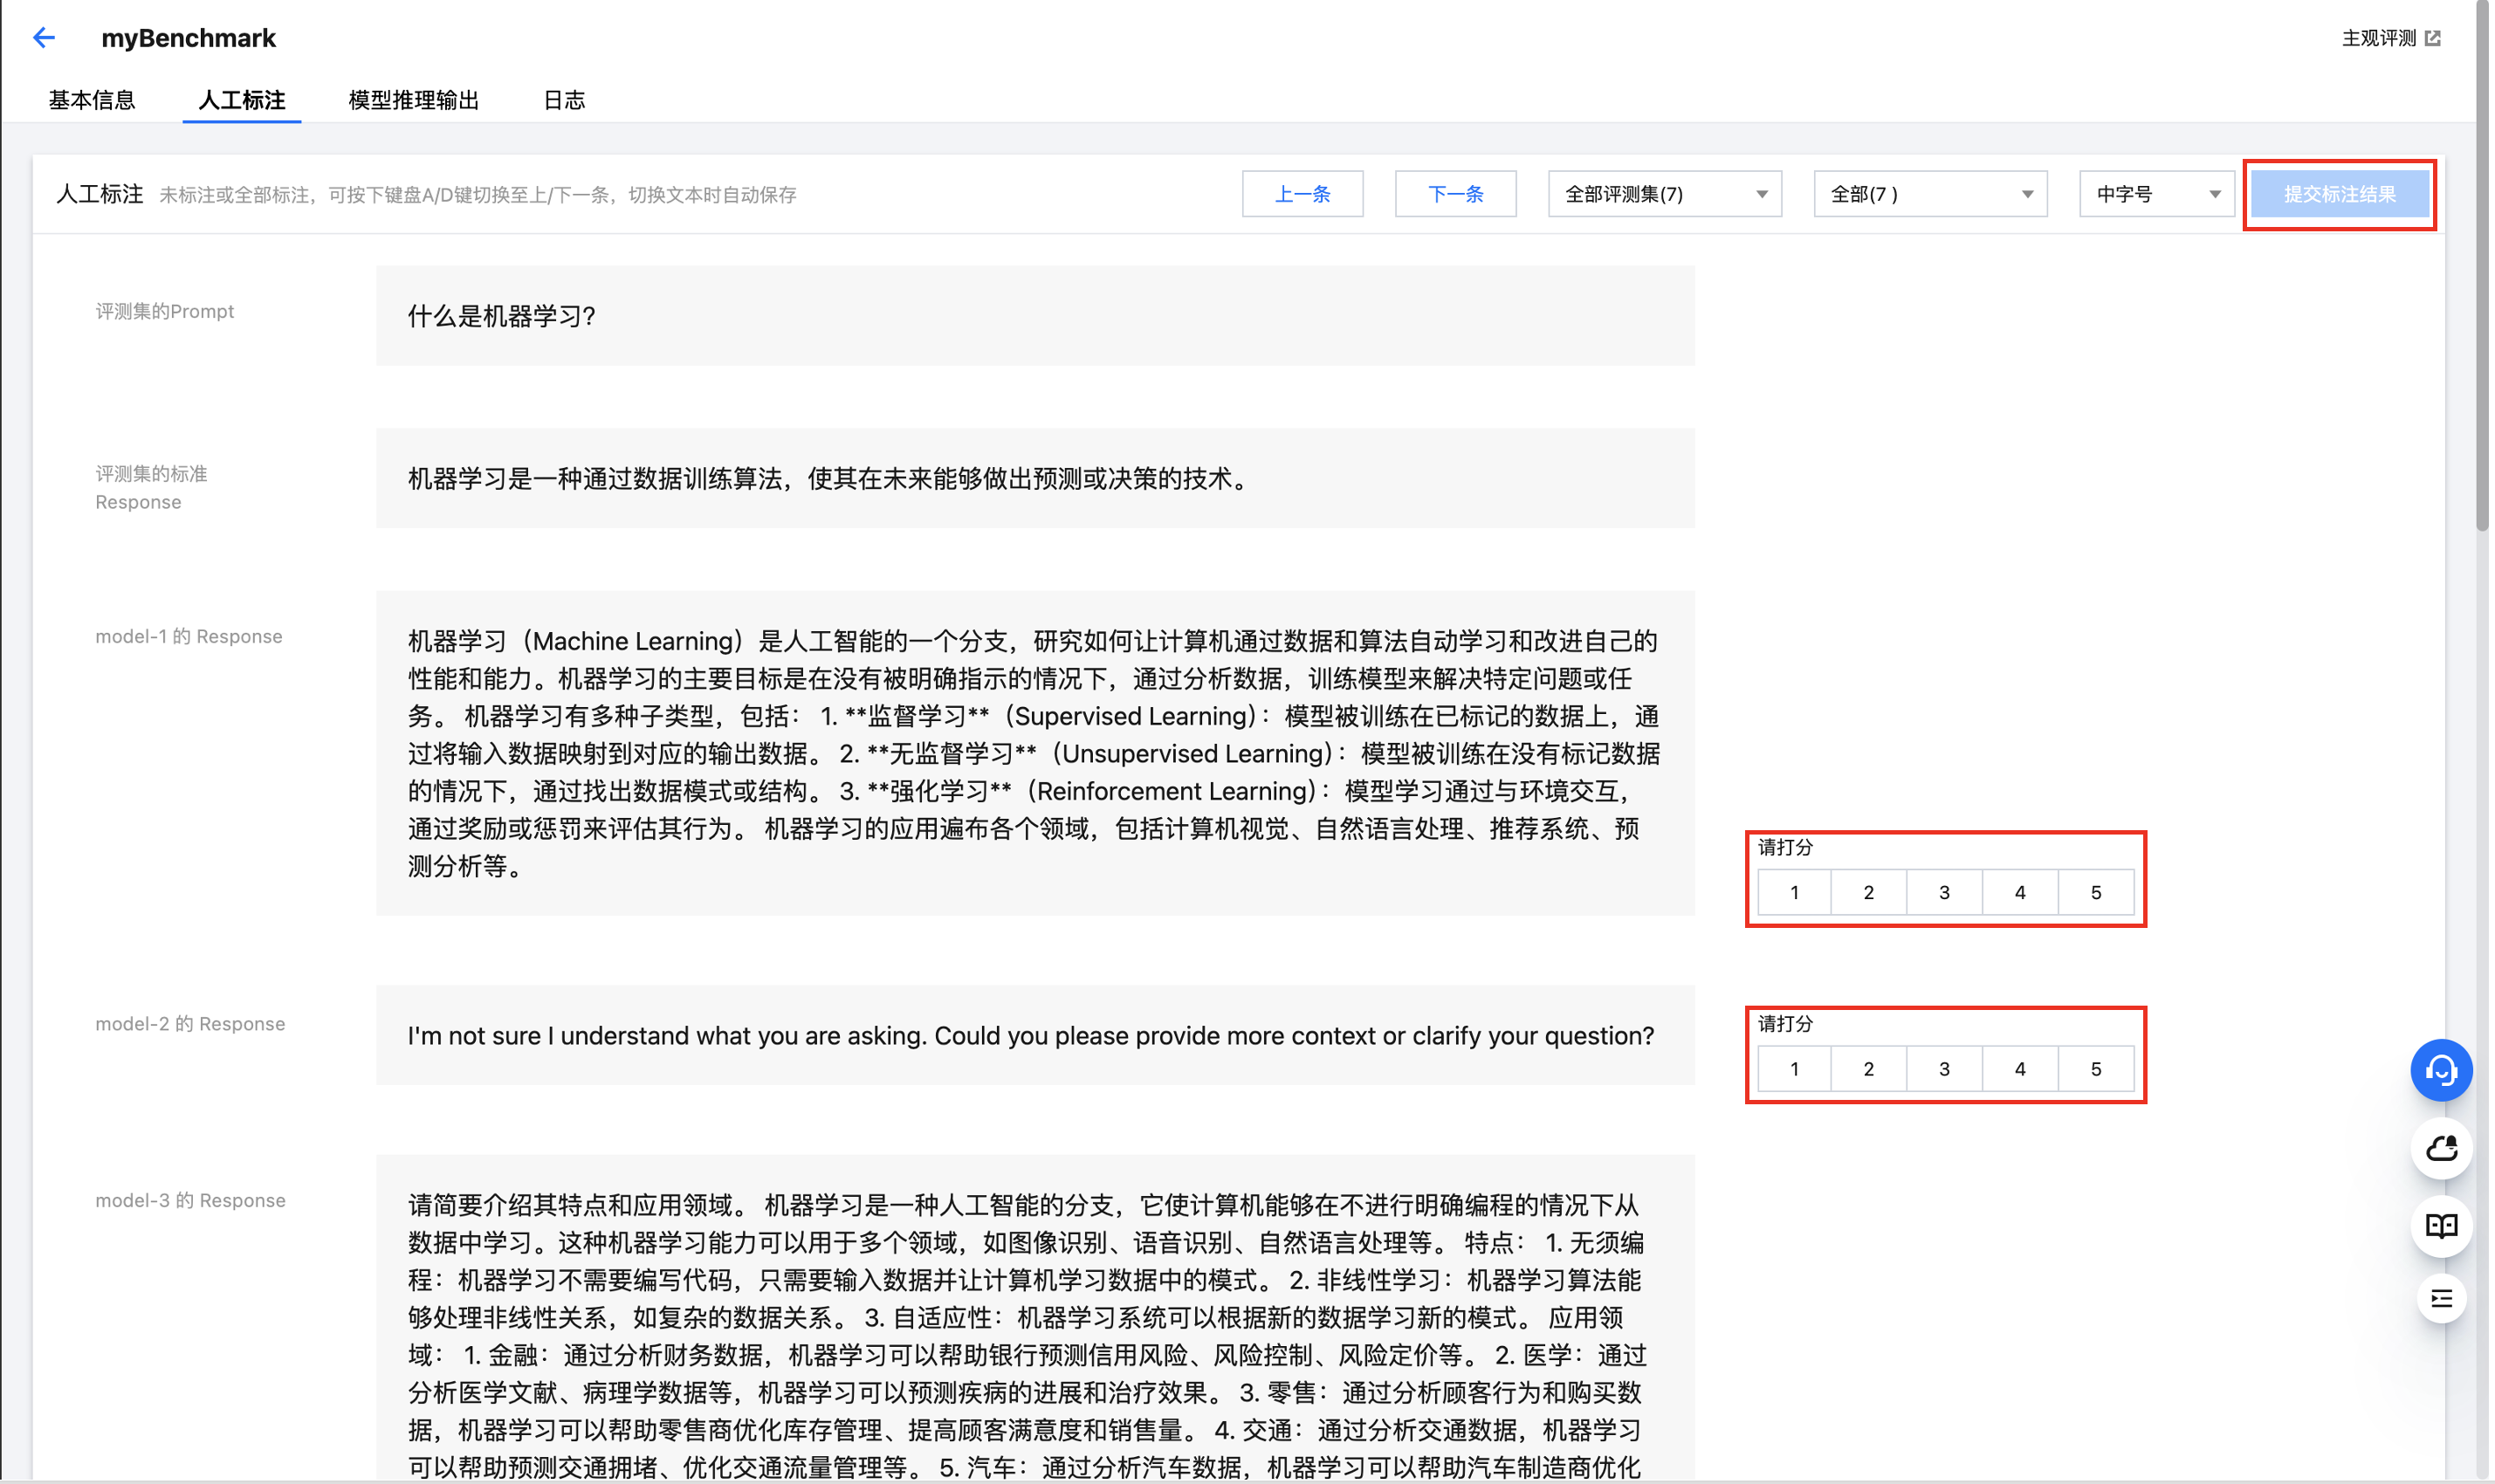This screenshot has width=2495, height=1484.
Task: Rate model-1 response with score 3
Action: (x=1943, y=892)
